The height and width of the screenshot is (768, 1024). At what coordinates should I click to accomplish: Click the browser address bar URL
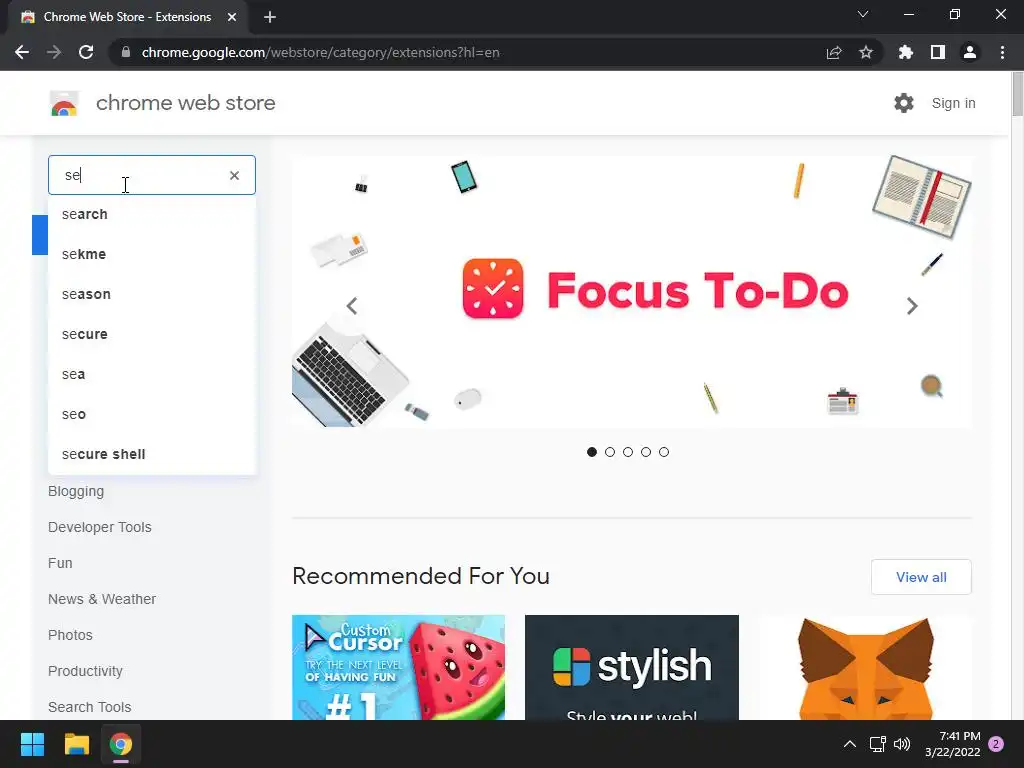[x=320, y=52]
